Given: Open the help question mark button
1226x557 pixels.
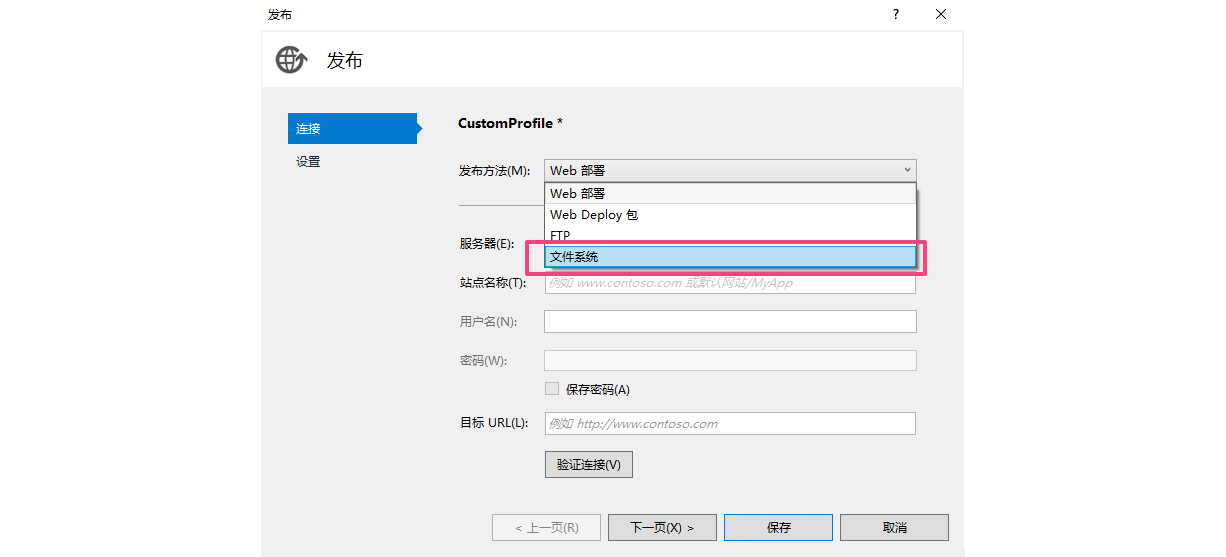Looking at the screenshot, I should coord(896,14).
